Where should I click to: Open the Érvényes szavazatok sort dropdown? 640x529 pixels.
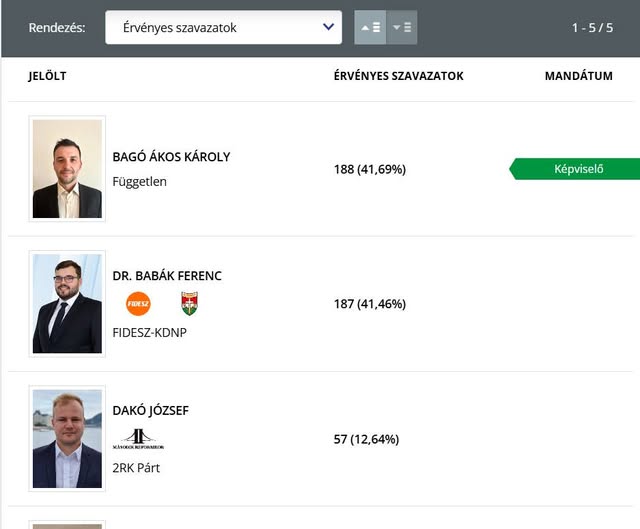point(223,28)
